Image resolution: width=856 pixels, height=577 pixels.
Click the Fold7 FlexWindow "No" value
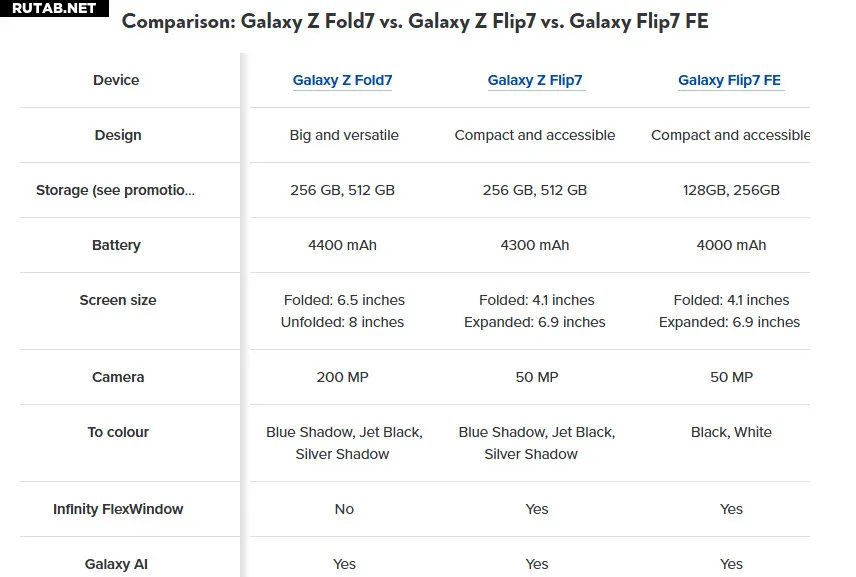[344, 509]
